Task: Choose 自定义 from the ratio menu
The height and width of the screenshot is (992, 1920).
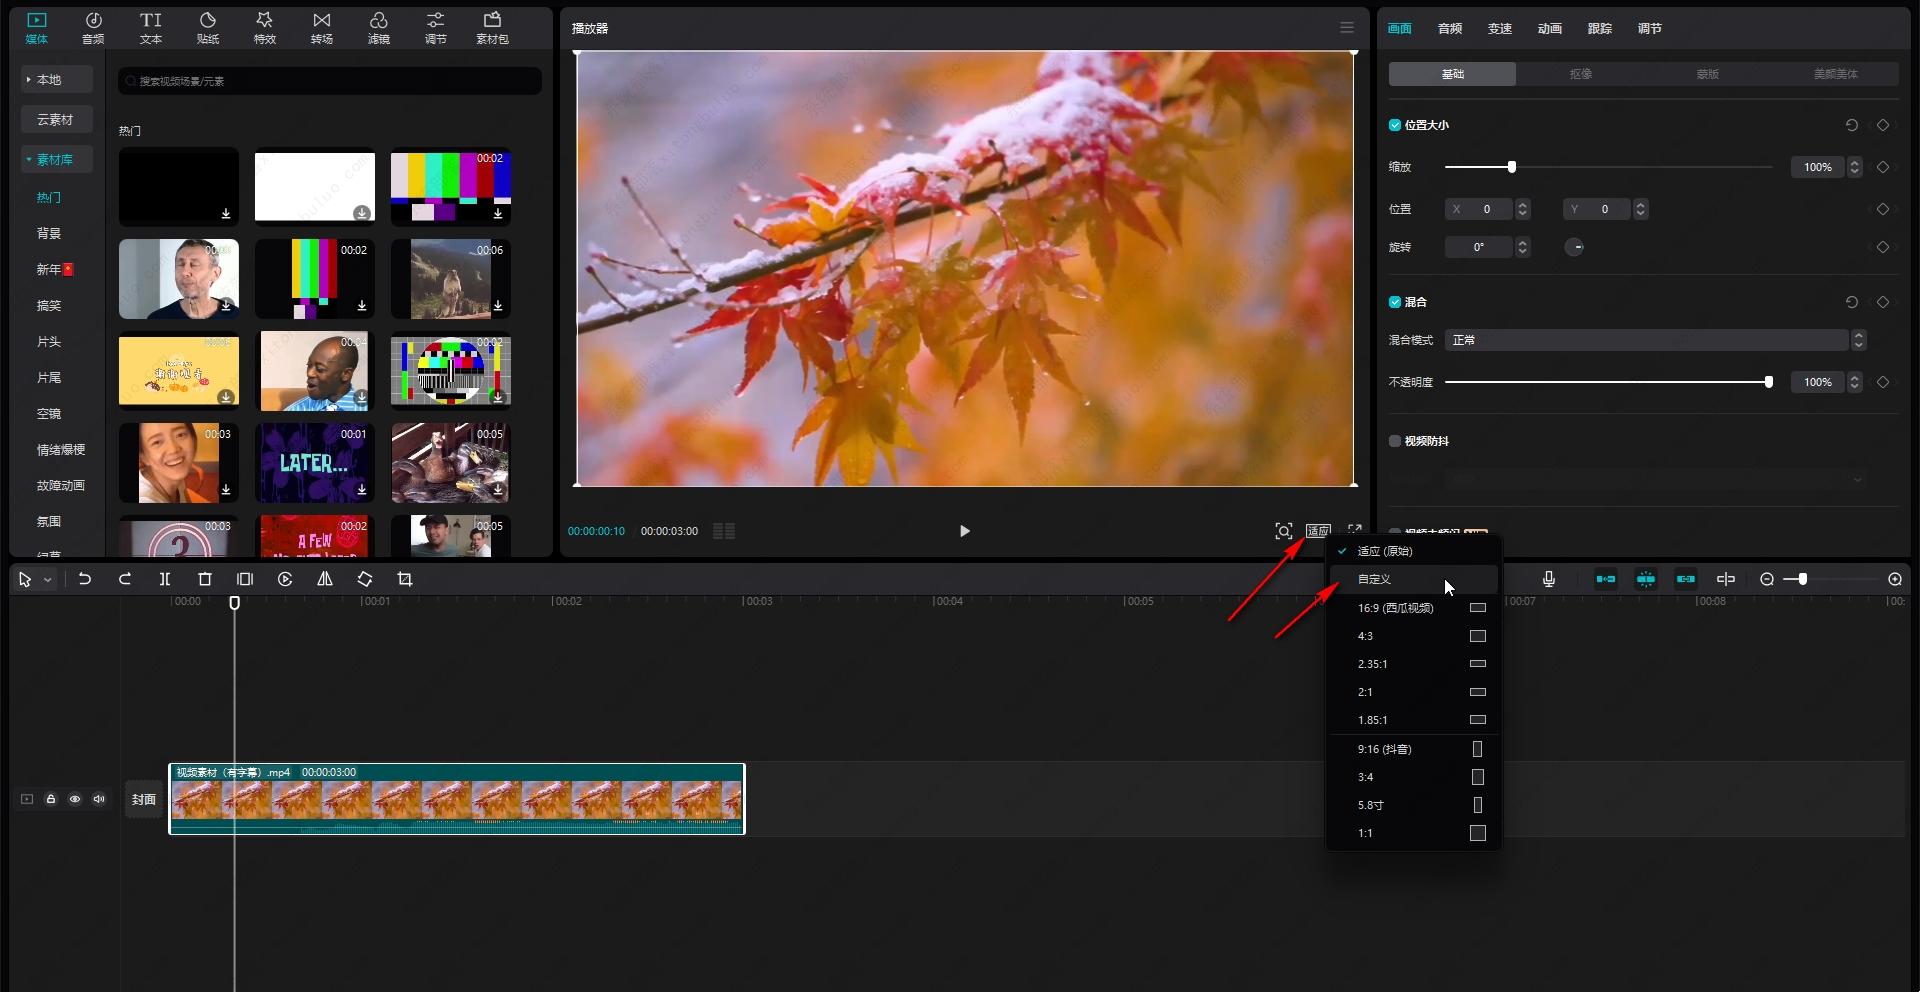Action: coord(1374,579)
